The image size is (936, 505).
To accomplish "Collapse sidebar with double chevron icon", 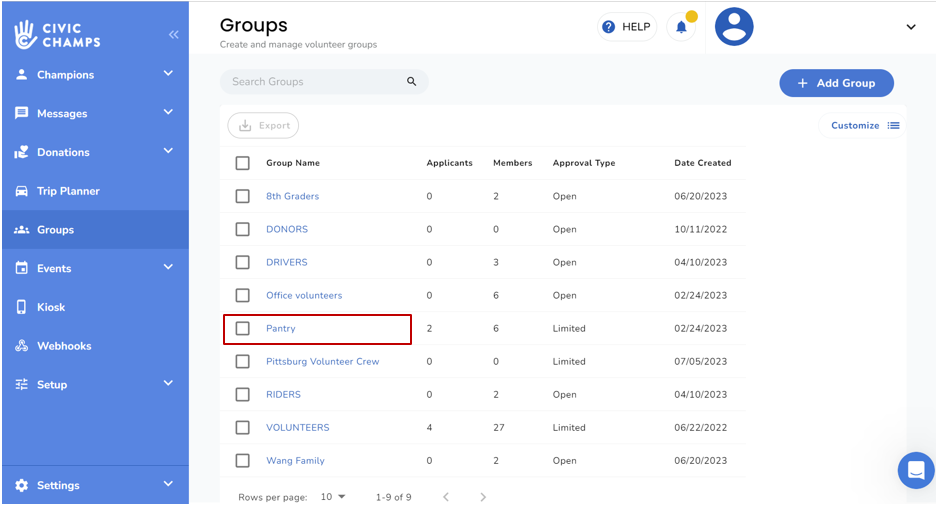I will tap(173, 35).
